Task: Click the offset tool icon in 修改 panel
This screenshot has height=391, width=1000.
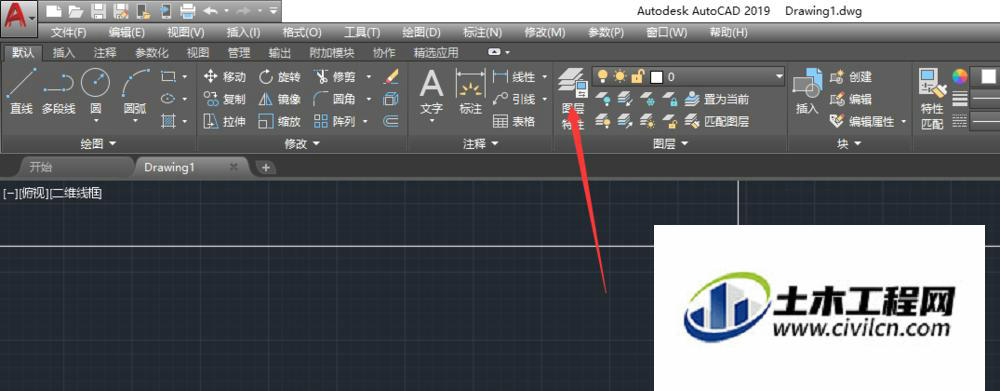Action: (390, 121)
